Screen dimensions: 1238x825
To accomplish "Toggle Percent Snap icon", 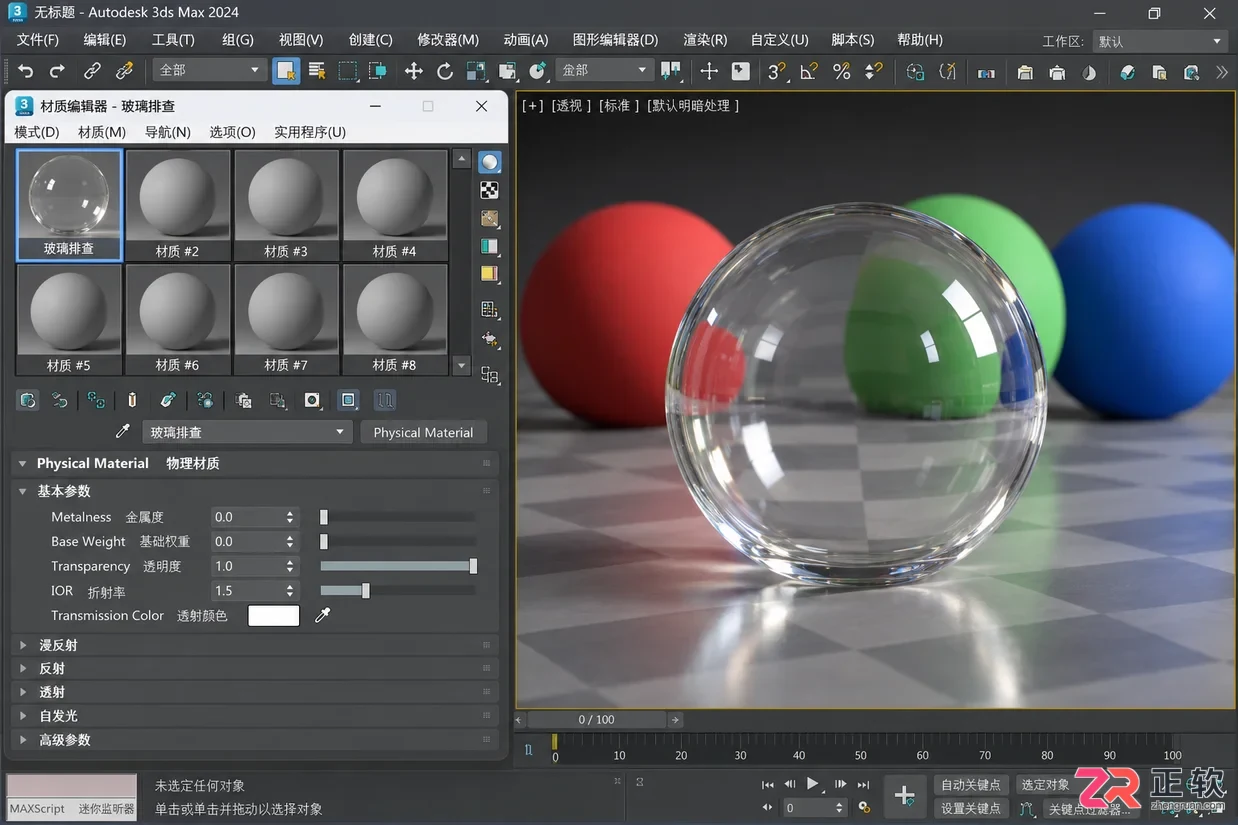I will coord(841,71).
